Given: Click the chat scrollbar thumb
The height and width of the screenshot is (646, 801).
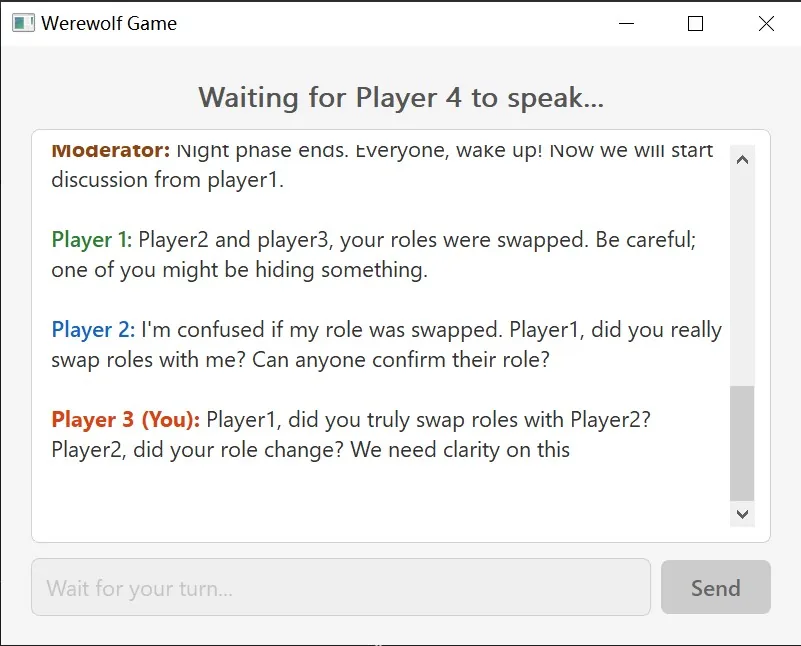Looking at the screenshot, I should pyautogui.click(x=742, y=443).
